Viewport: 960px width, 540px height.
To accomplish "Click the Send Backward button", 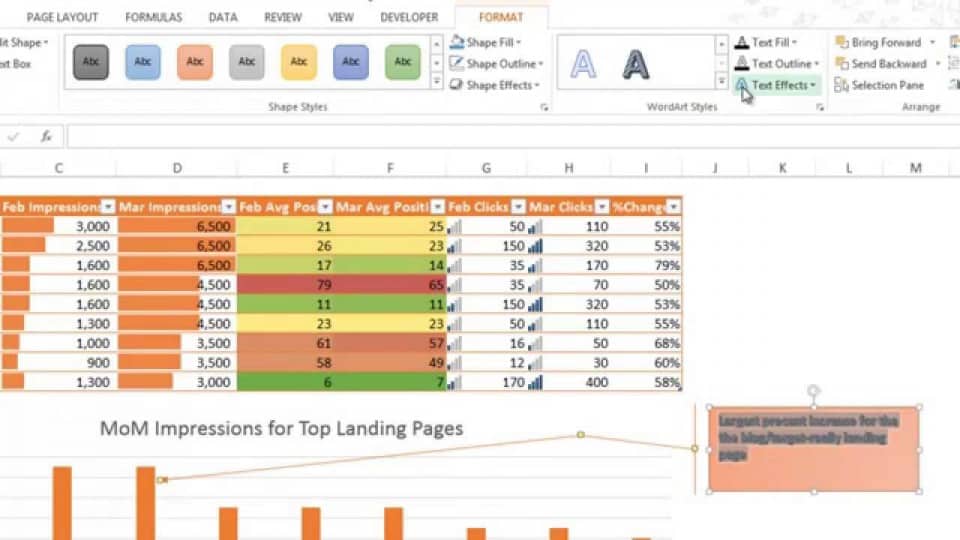I will [x=882, y=64].
